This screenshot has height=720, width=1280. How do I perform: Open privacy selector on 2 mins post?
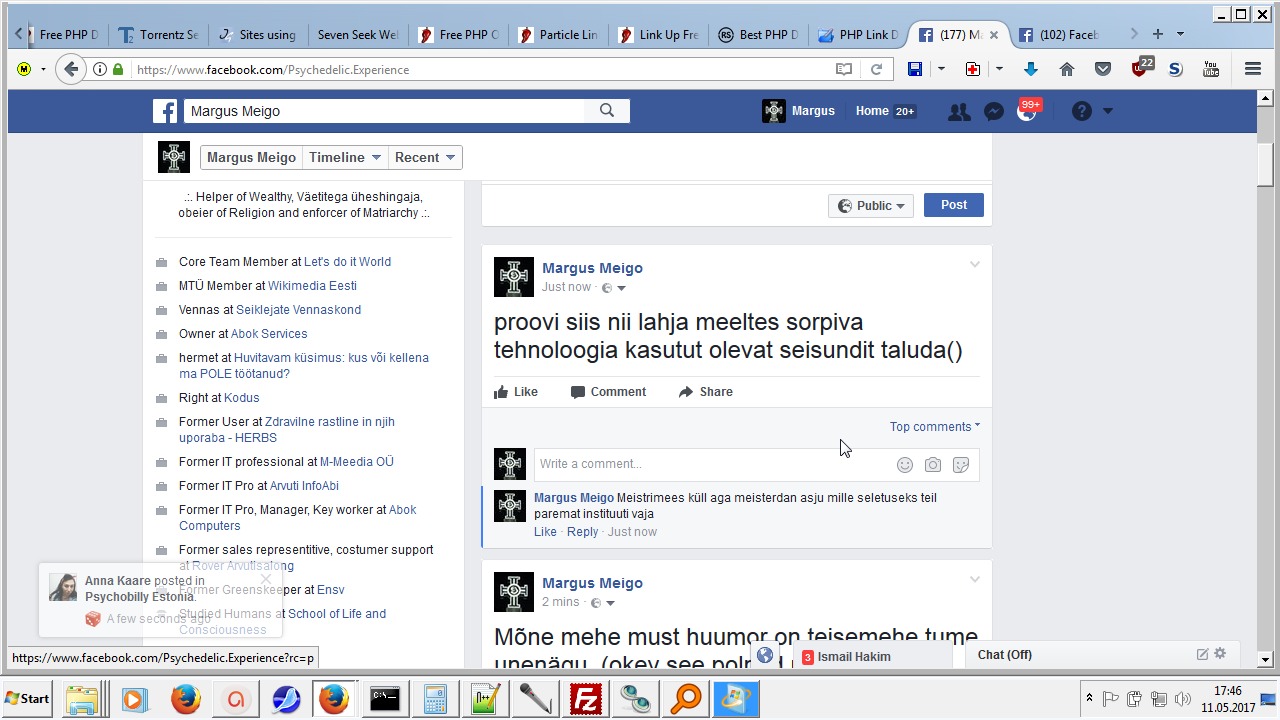602,603
